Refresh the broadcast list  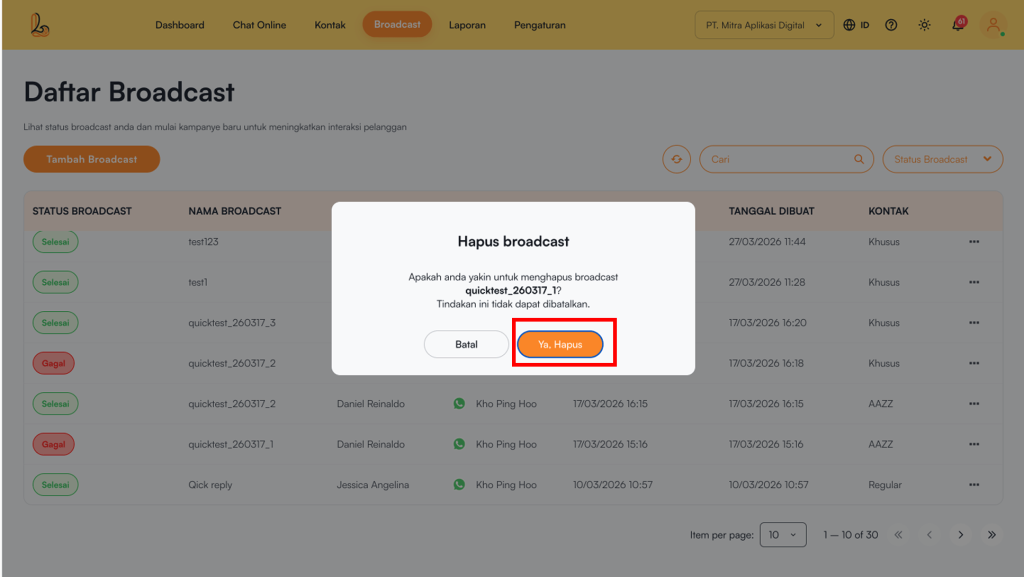pos(677,159)
